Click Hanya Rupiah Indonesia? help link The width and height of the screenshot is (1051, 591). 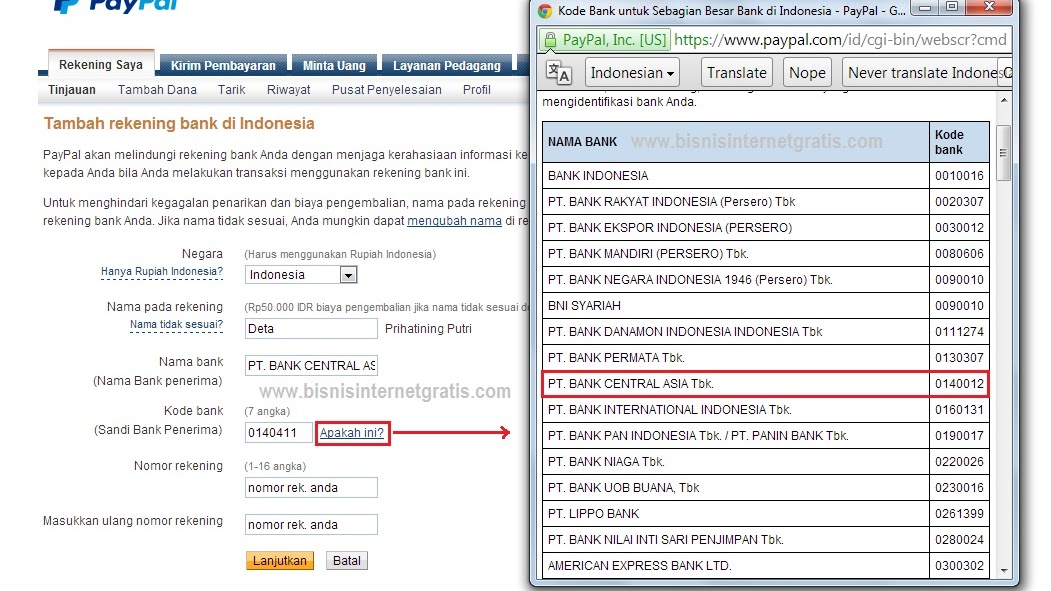[162, 271]
